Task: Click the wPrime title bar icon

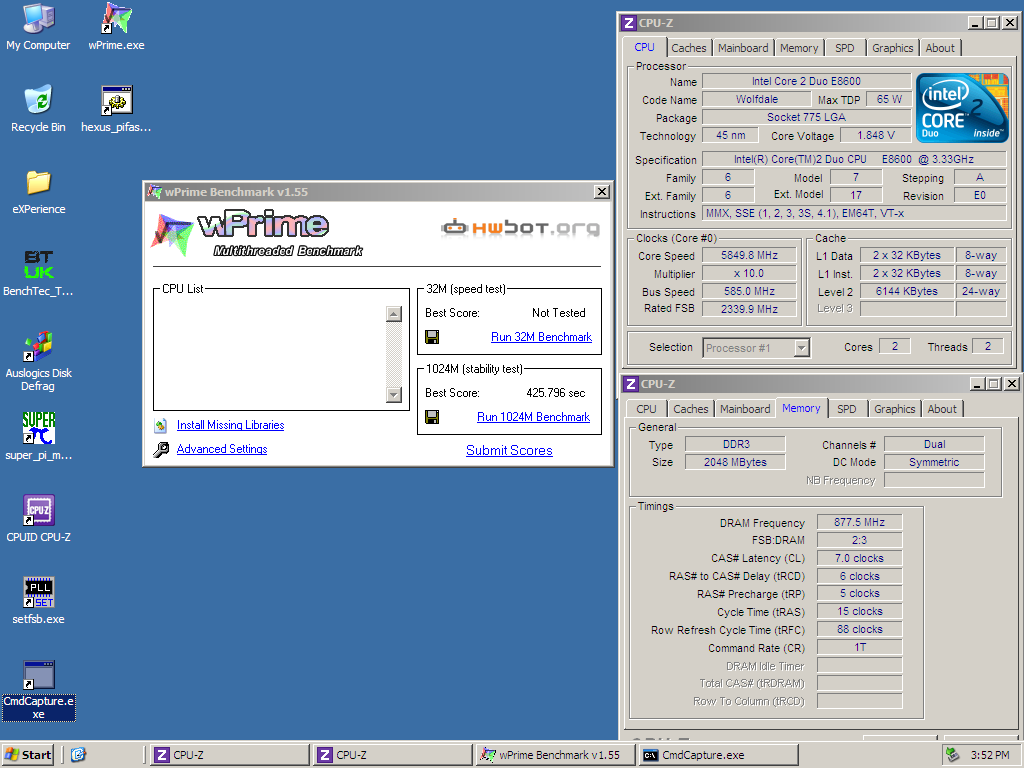Action: [x=154, y=192]
